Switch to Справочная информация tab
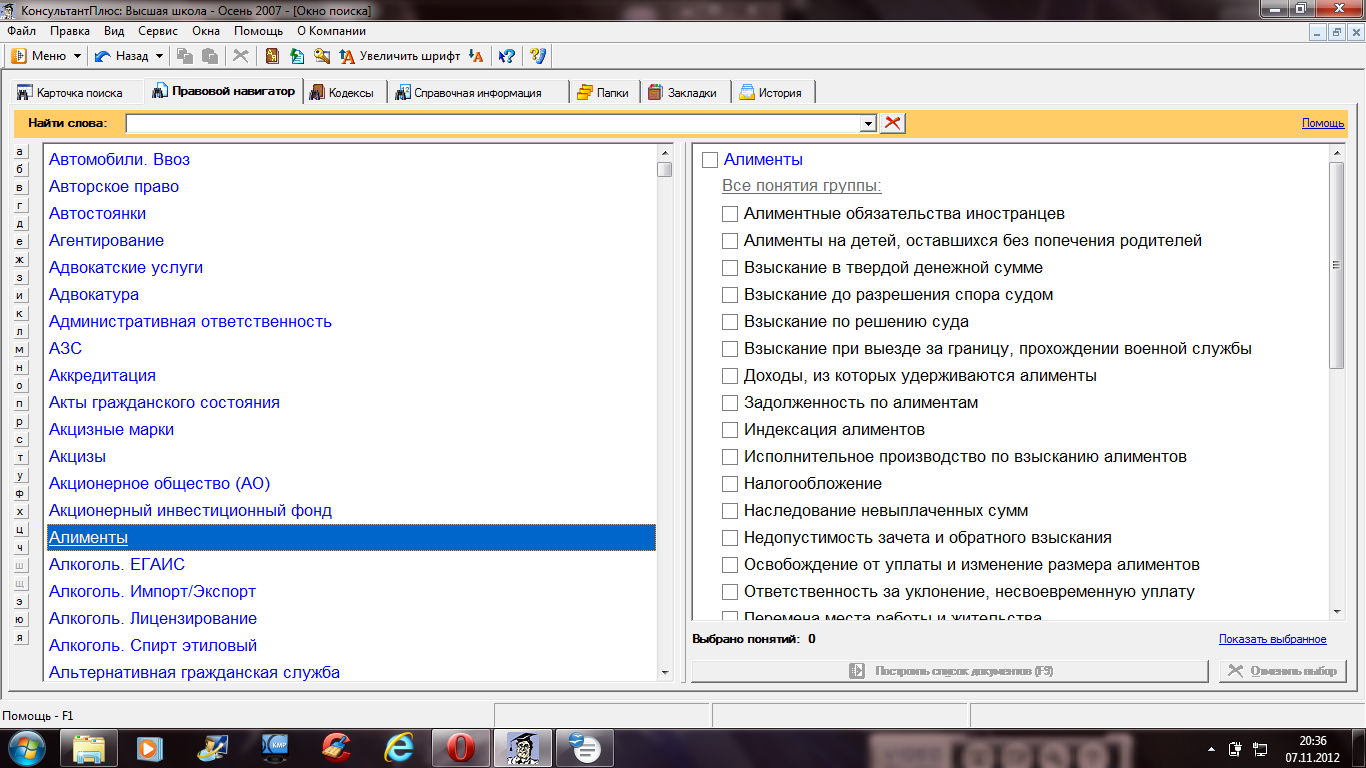Screen dimensions: 1366x768 (x=478, y=92)
